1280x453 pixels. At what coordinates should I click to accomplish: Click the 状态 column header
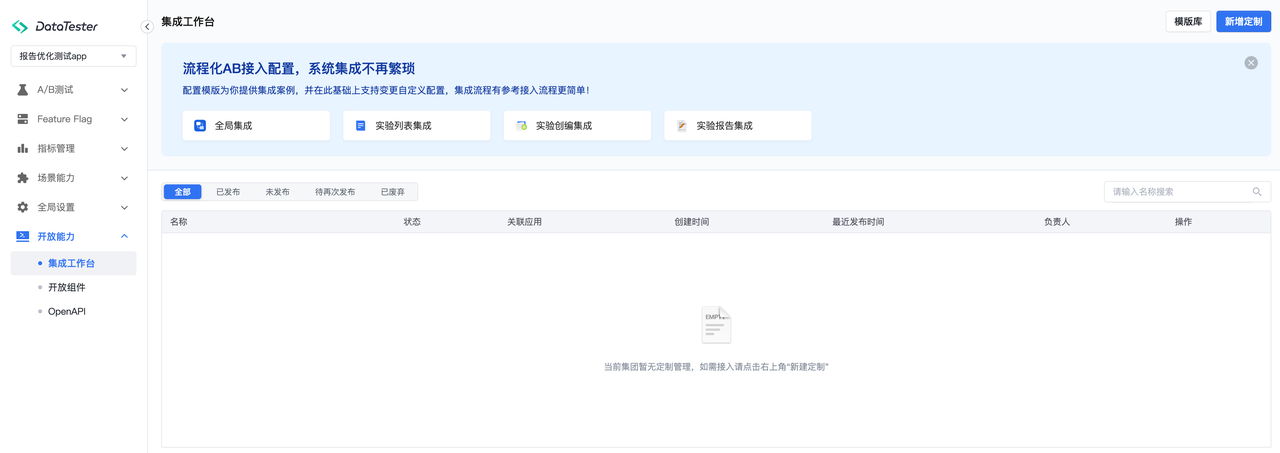point(412,222)
